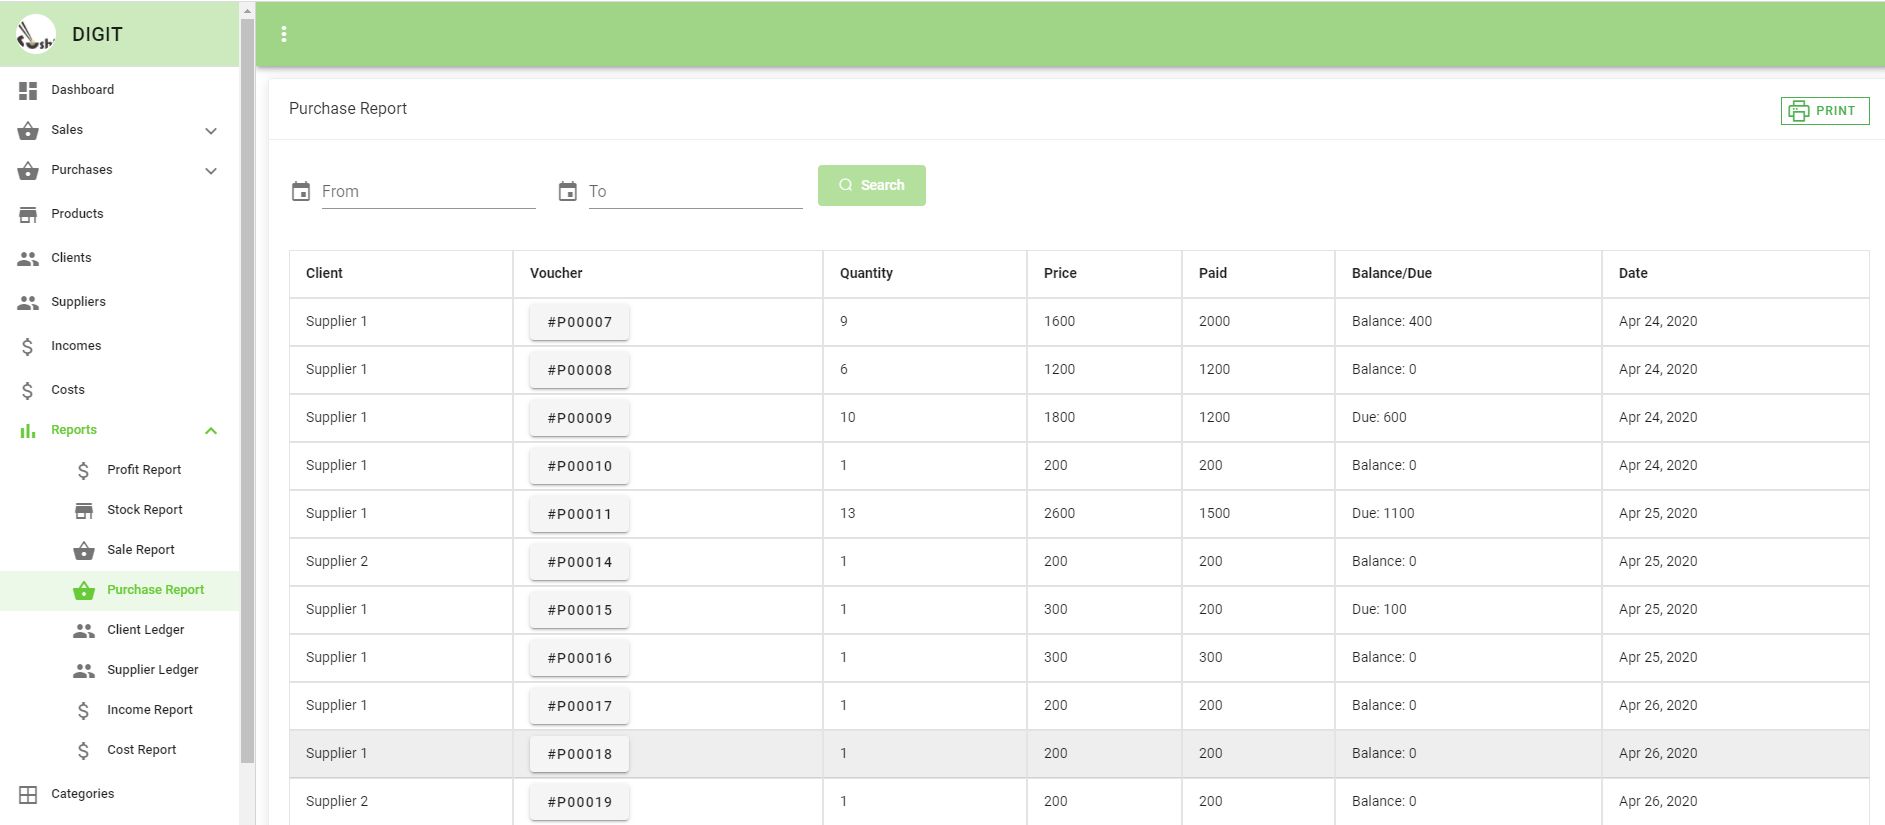This screenshot has height=825, width=1885.
Task: Open voucher #P00011
Action: 579,514
